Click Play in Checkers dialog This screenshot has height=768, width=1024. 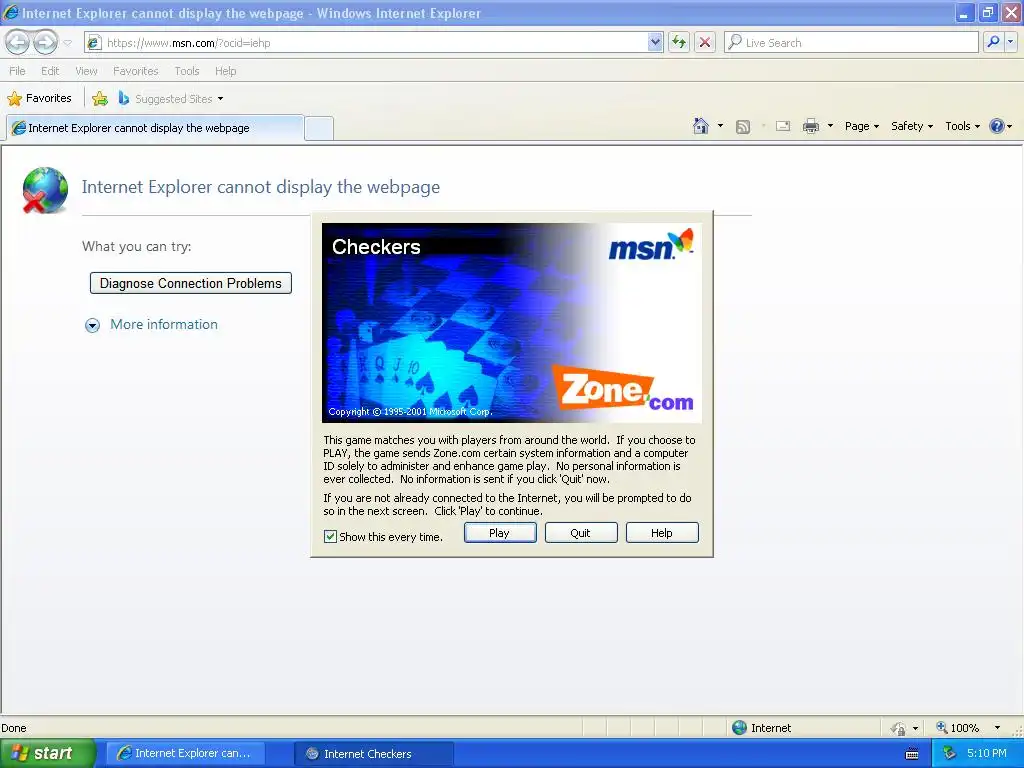point(500,533)
